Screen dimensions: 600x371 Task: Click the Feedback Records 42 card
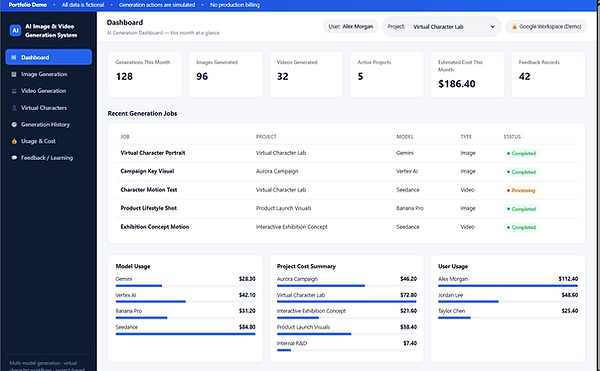[x=548, y=74]
